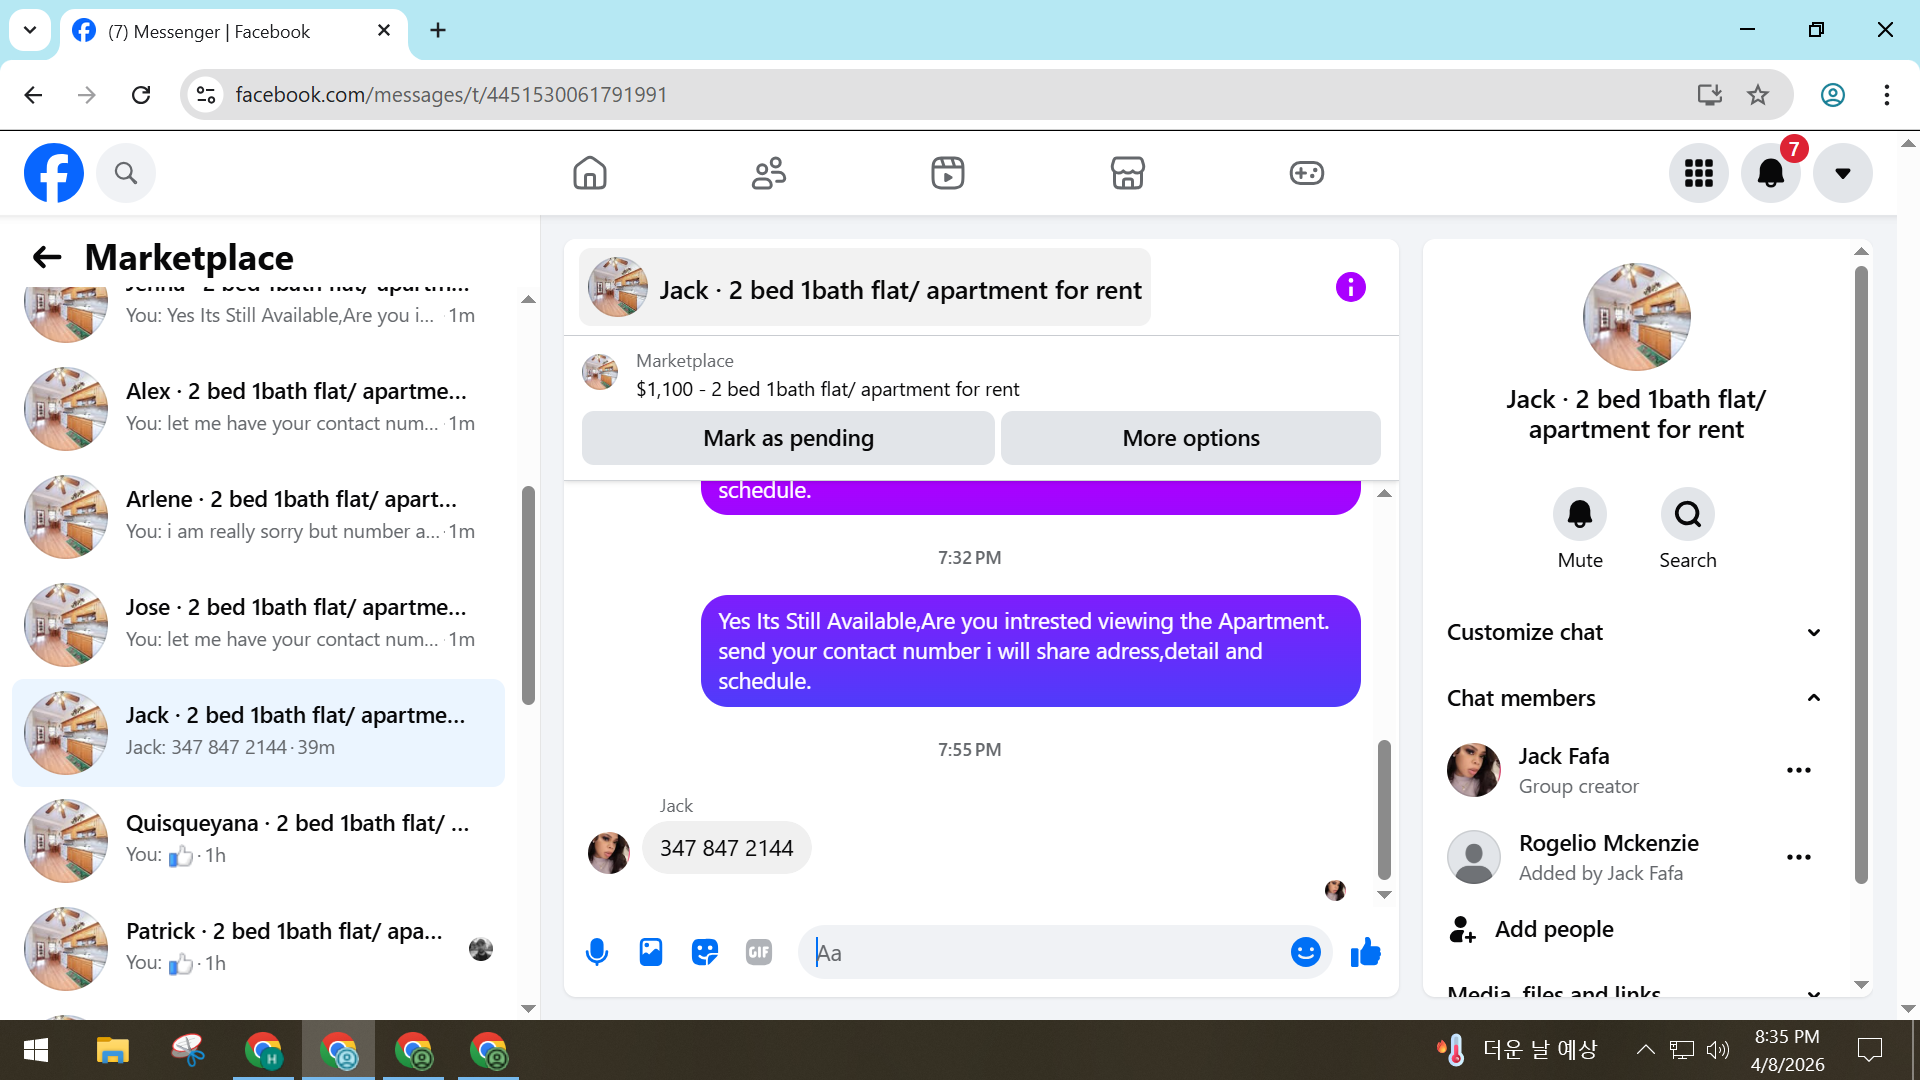Open the sticker picker icon

click(705, 952)
